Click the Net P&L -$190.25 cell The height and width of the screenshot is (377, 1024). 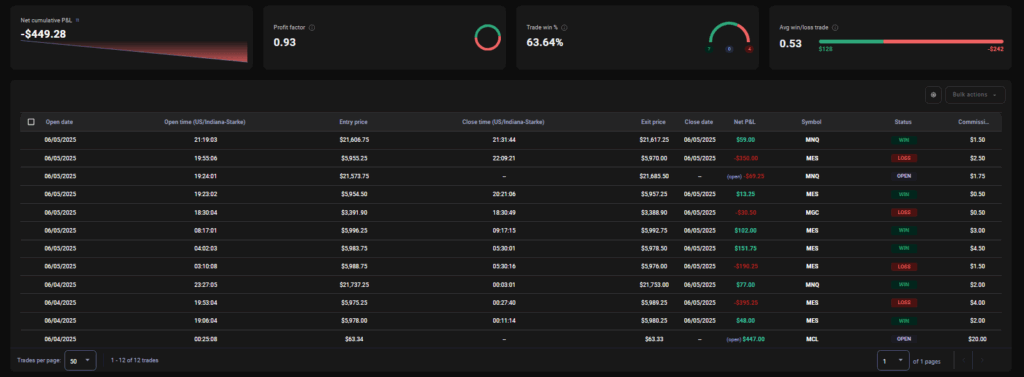coord(745,267)
